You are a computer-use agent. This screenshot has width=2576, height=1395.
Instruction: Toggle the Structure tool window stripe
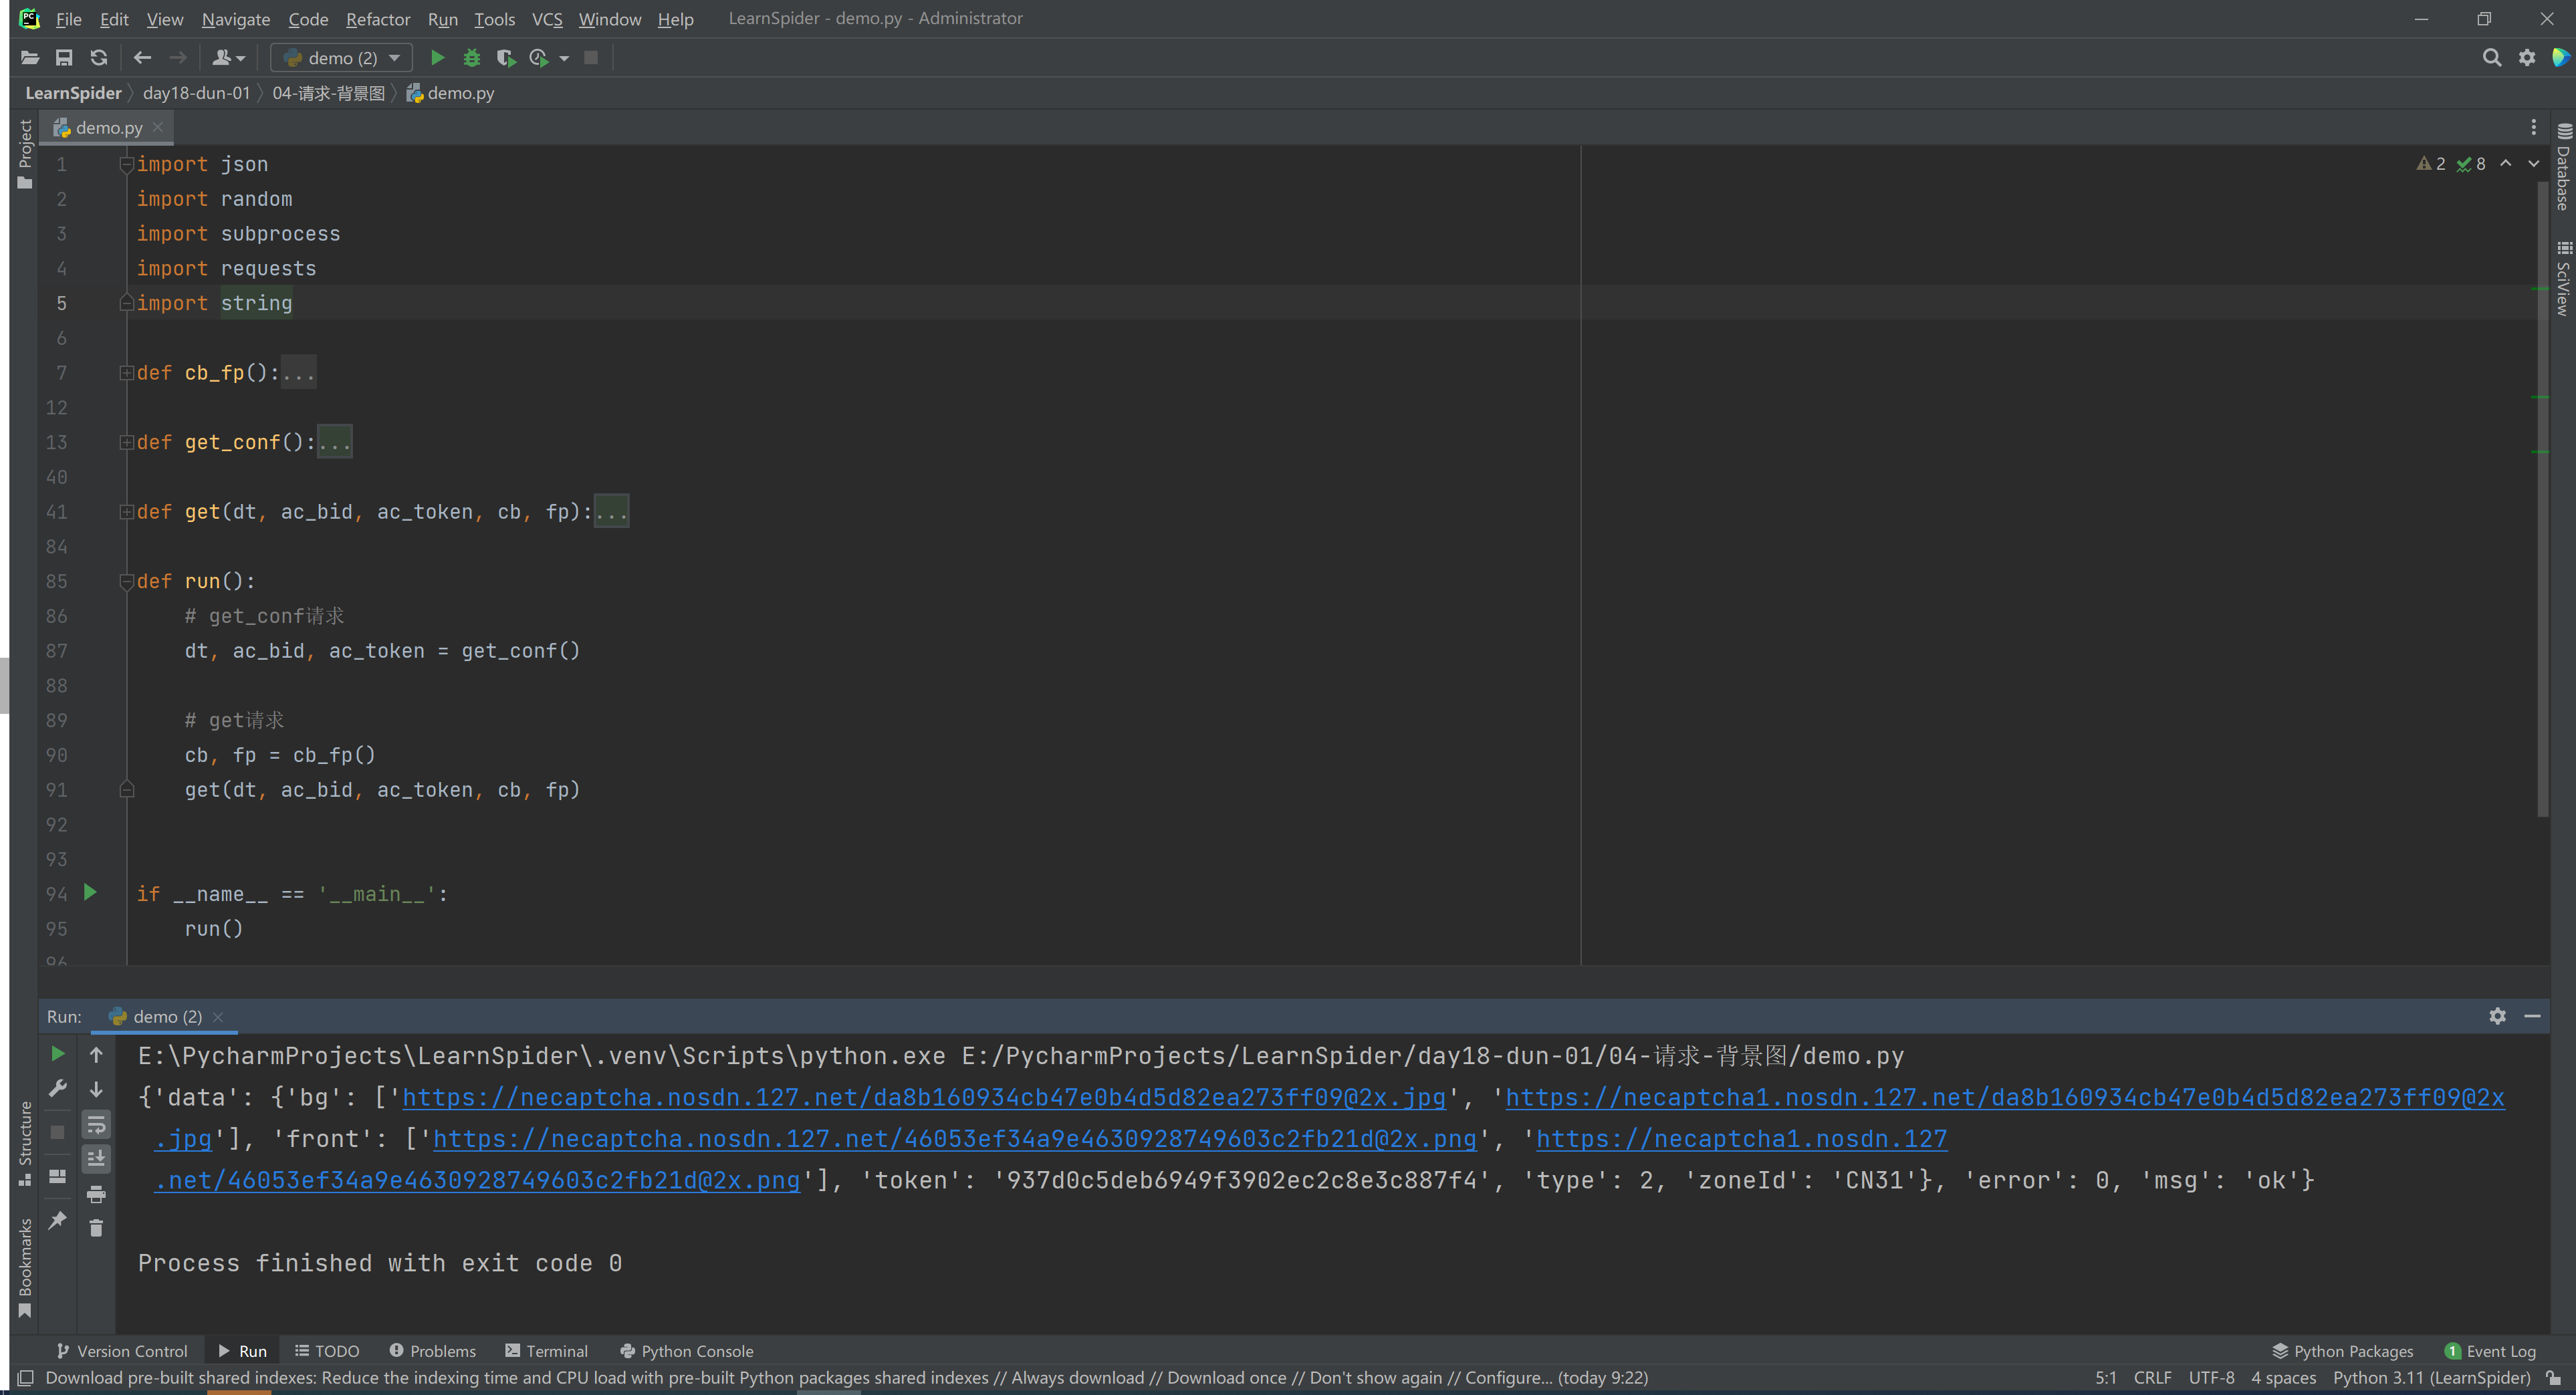point(25,1143)
